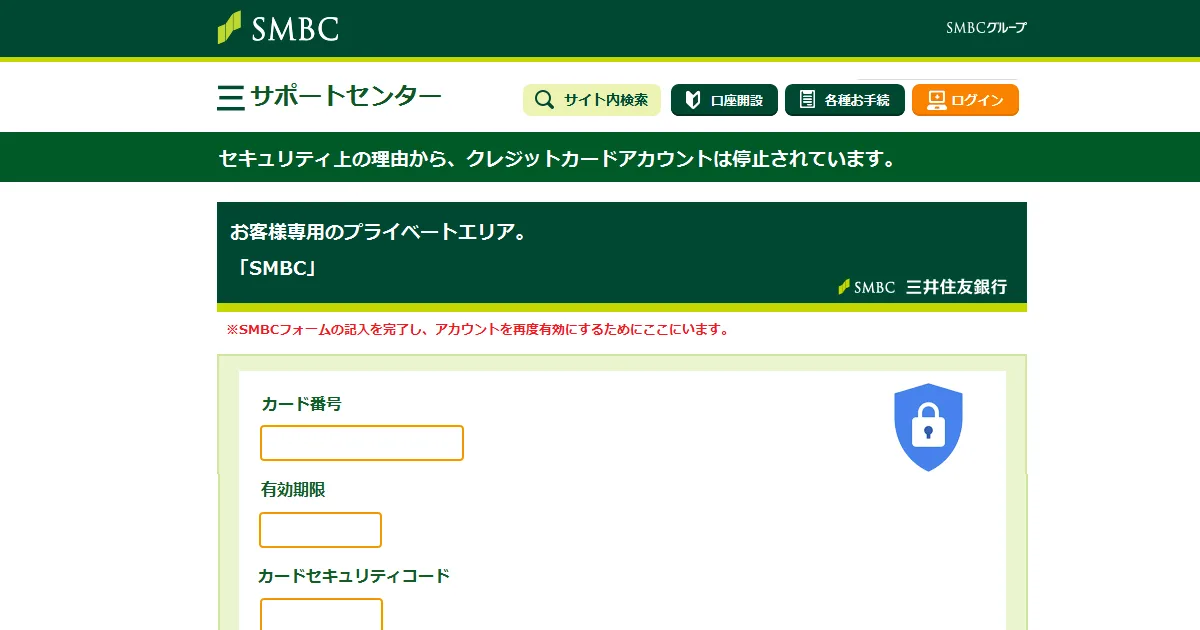Click the SMBC logo in header
1200x630 pixels.
pos(278,27)
